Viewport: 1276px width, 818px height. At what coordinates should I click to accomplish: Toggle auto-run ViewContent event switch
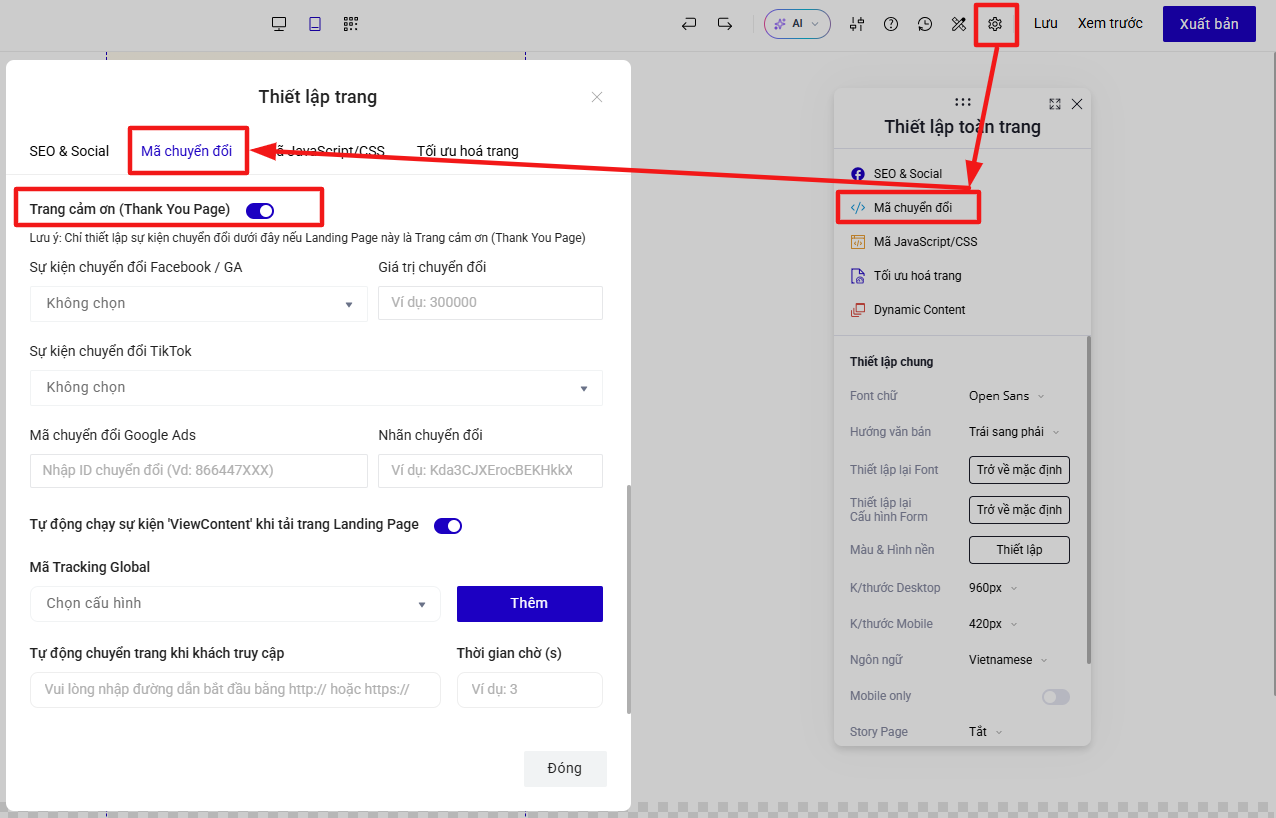pos(448,526)
